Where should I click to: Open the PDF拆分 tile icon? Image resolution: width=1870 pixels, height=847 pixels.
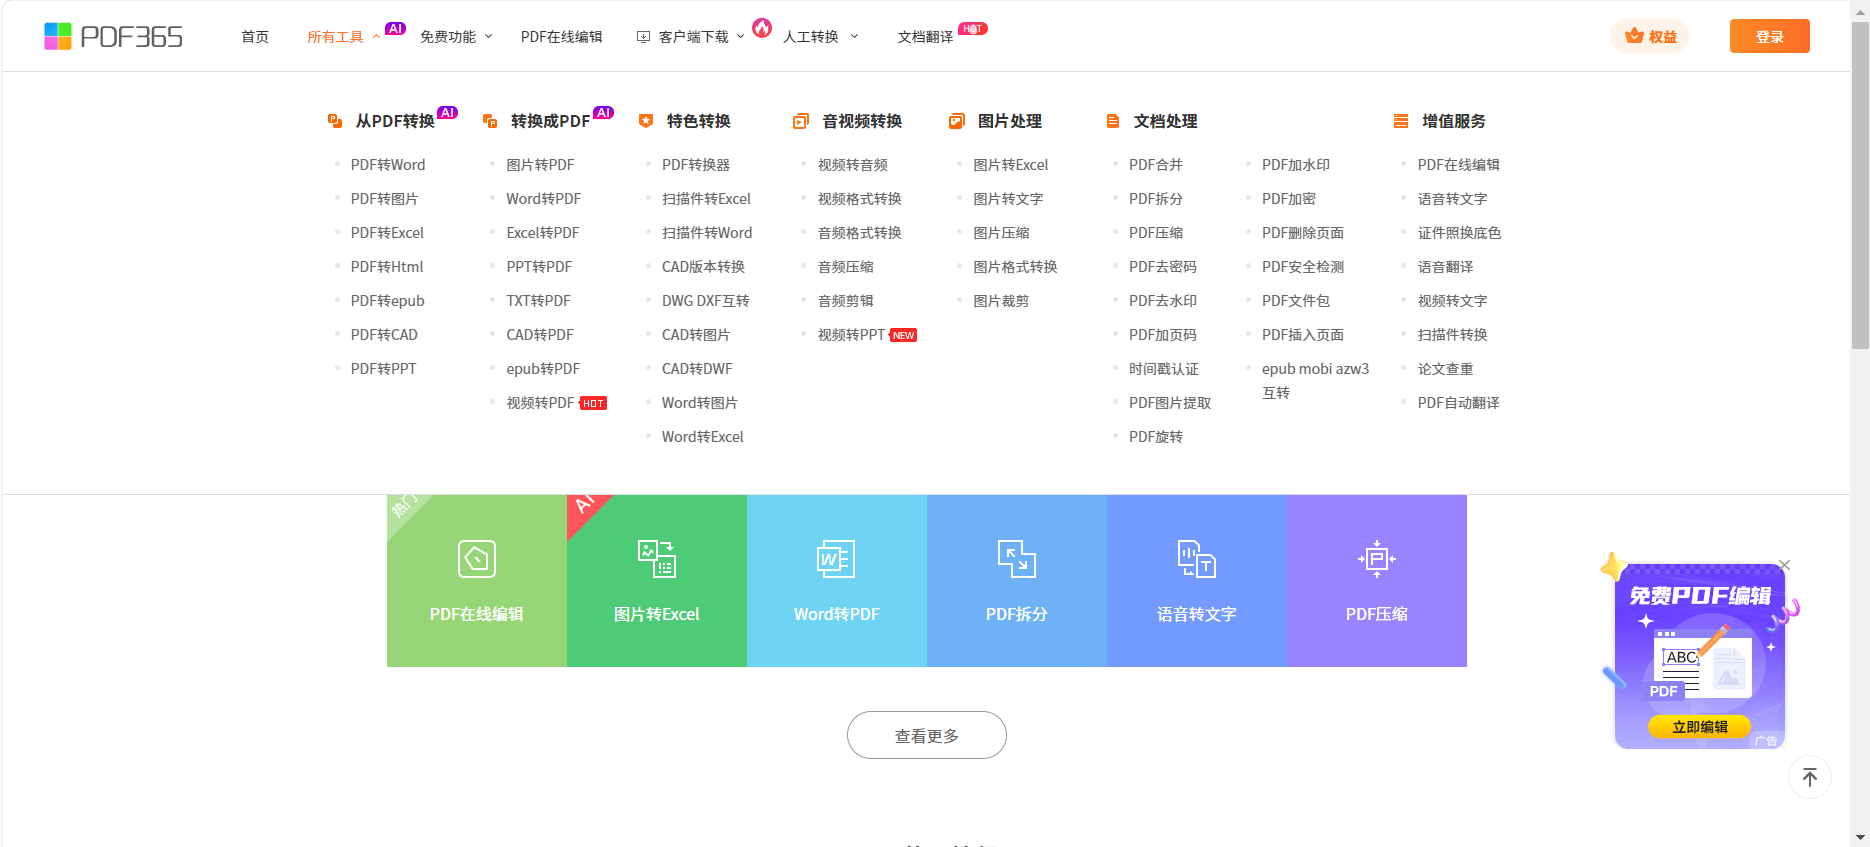pos(1016,559)
